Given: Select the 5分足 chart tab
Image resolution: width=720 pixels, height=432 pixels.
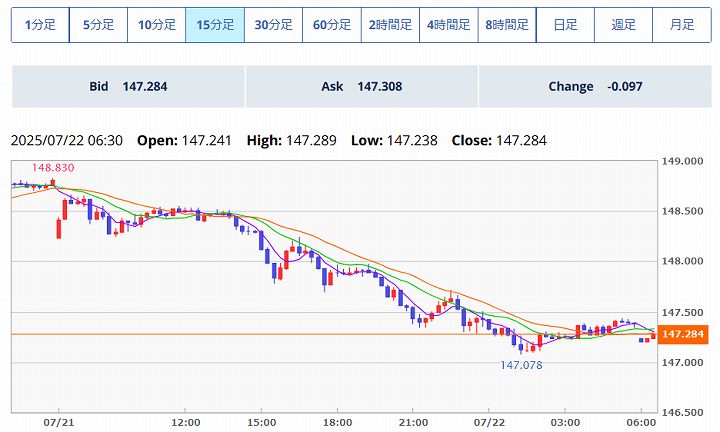Looking at the screenshot, I should point(99,25).
